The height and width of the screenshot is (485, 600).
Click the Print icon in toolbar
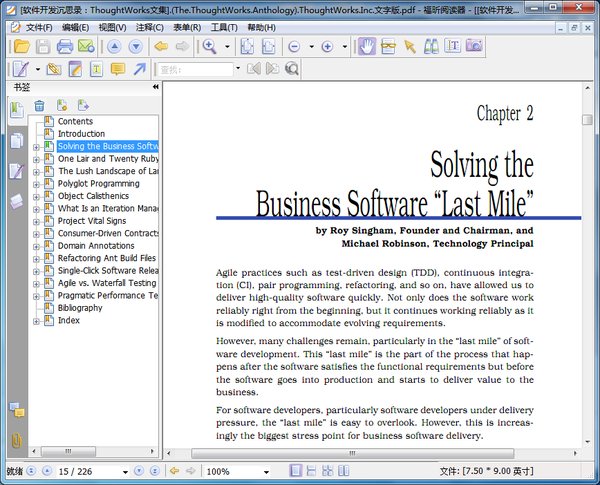click(65, 46)
